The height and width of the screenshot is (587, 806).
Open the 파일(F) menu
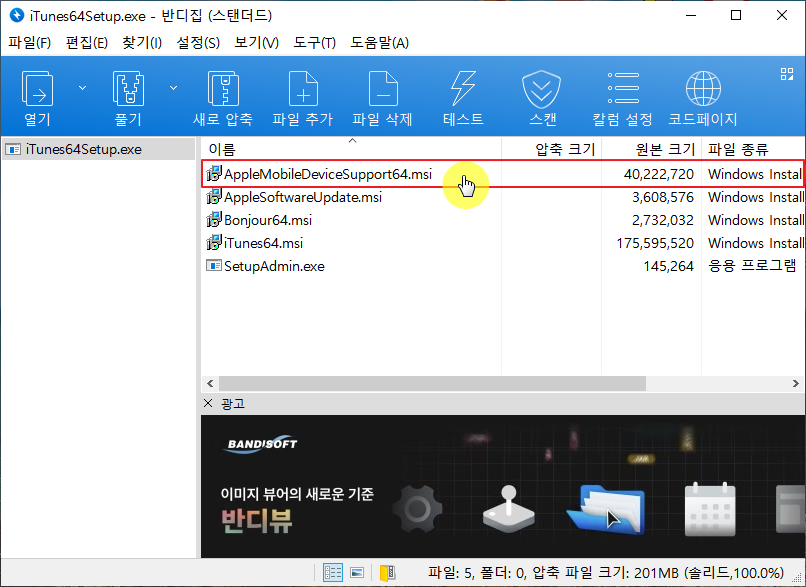30,43
